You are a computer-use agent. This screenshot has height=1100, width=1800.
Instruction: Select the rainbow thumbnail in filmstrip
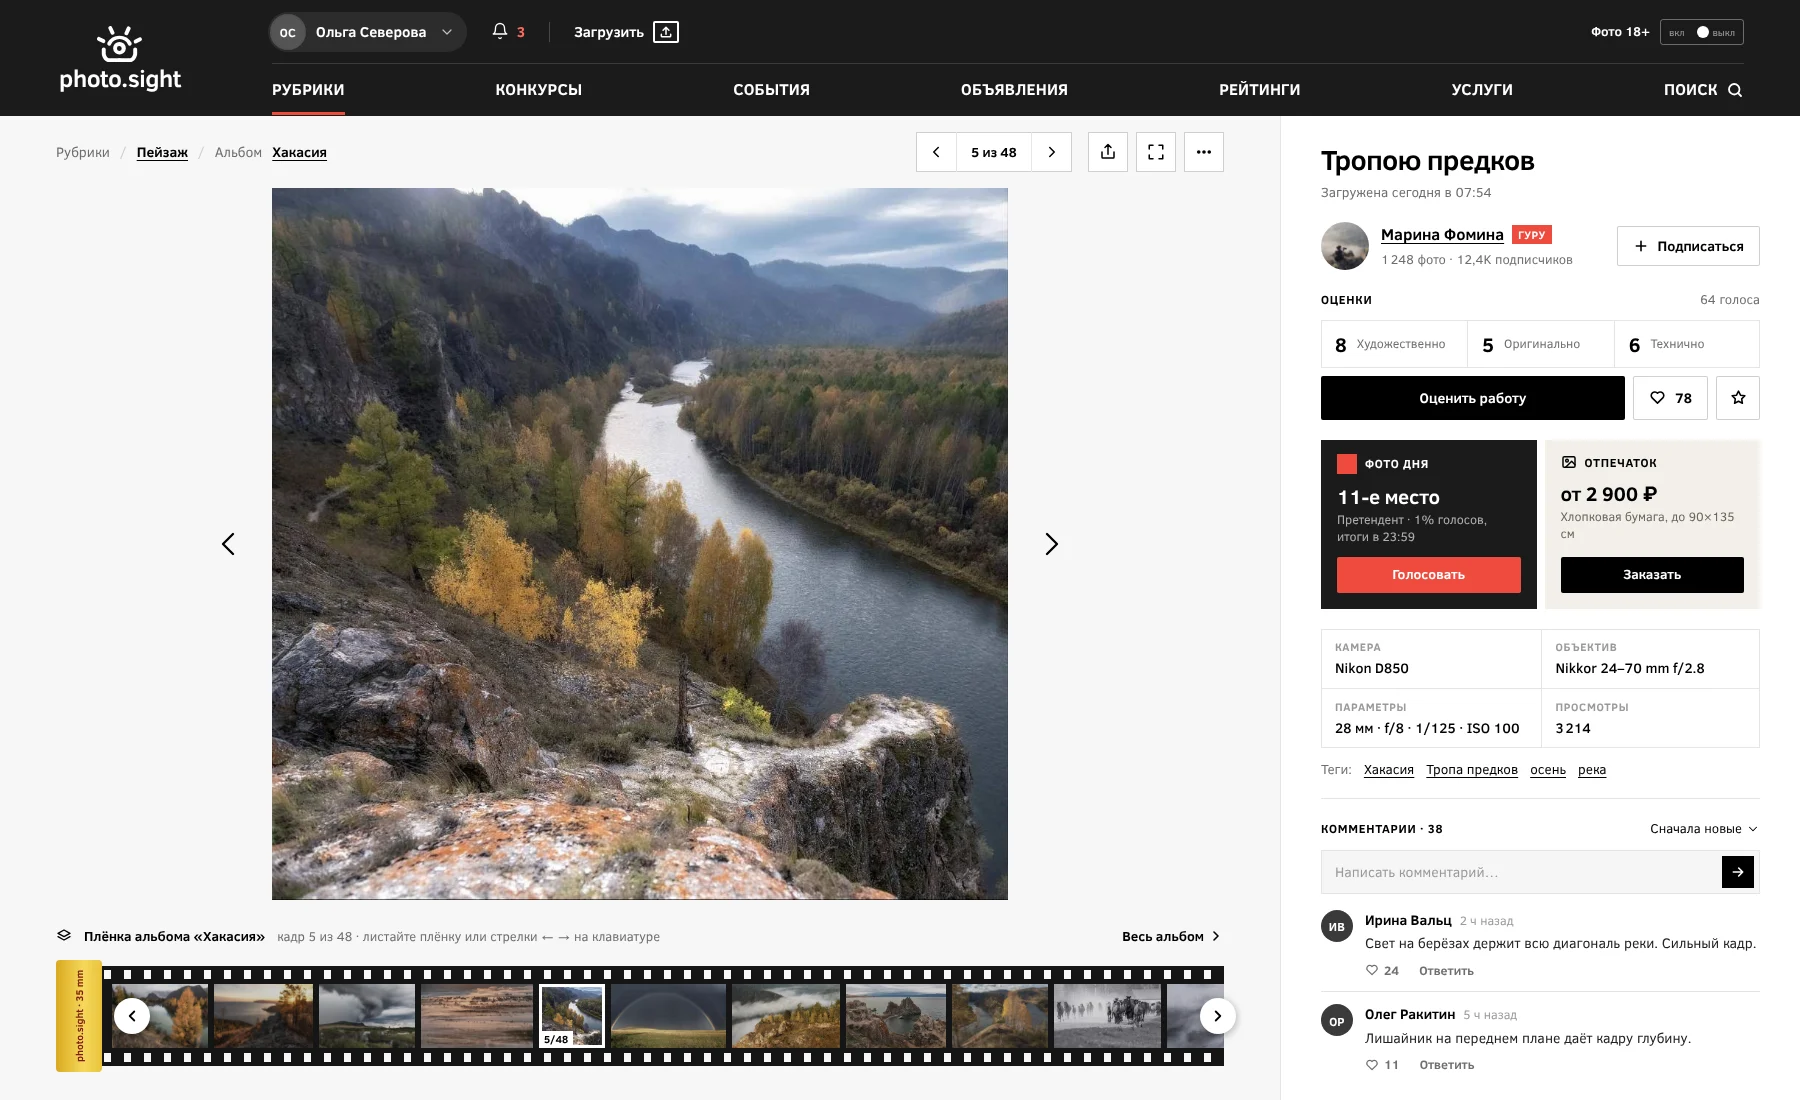point(668,1016)
